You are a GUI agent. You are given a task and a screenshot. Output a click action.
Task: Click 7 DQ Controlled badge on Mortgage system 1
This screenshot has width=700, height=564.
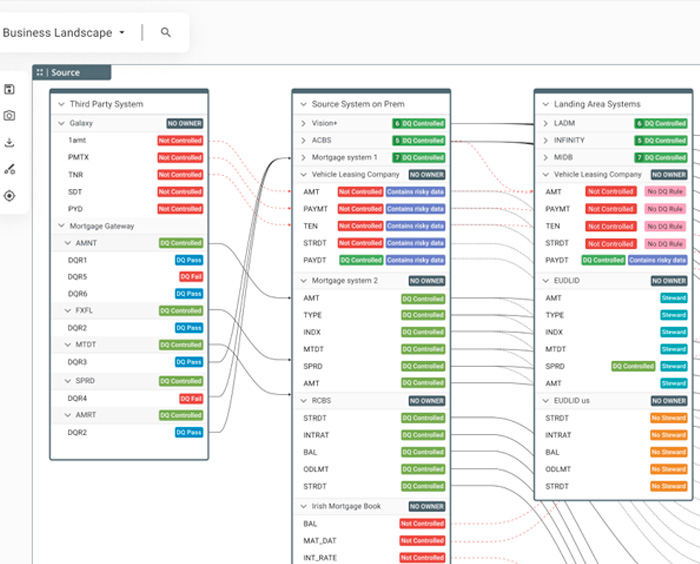[x=419, y=158]
